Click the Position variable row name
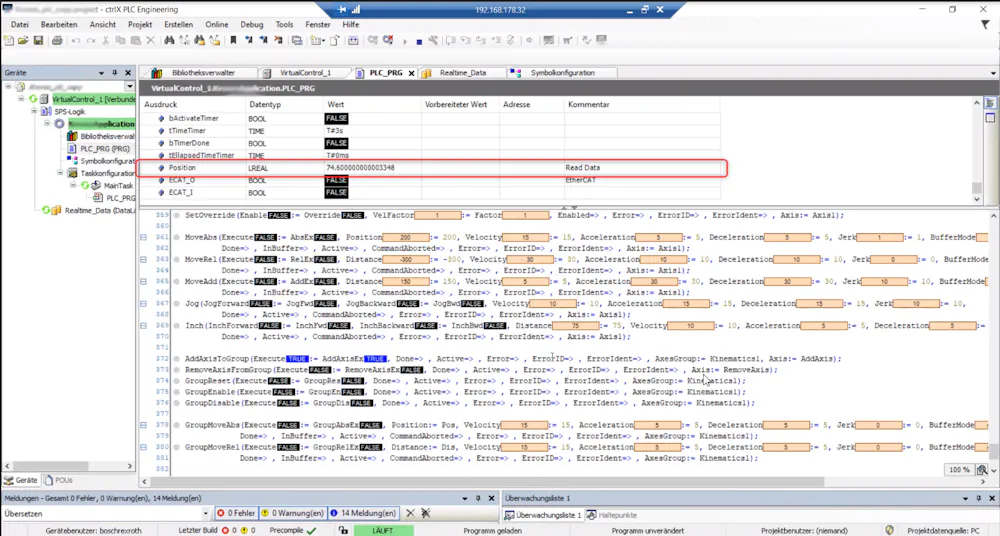Viewport: 1000px width, 536px height. coord(182,168)
